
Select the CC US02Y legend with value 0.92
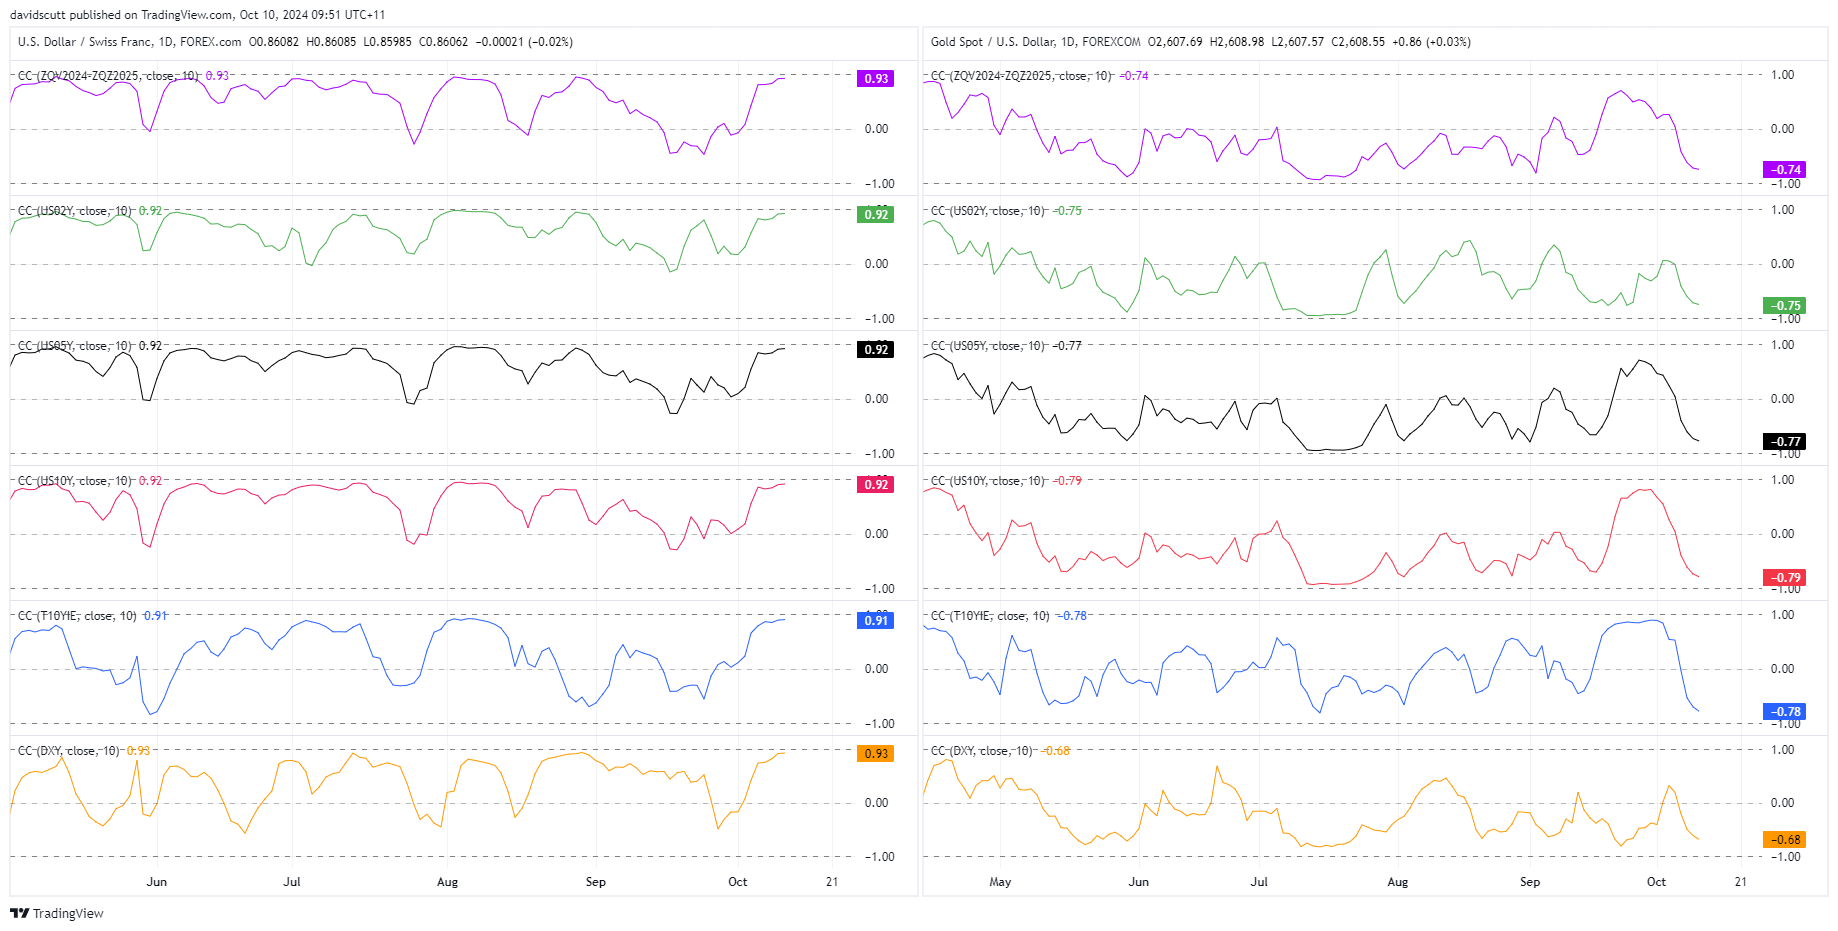click(90, 211)
